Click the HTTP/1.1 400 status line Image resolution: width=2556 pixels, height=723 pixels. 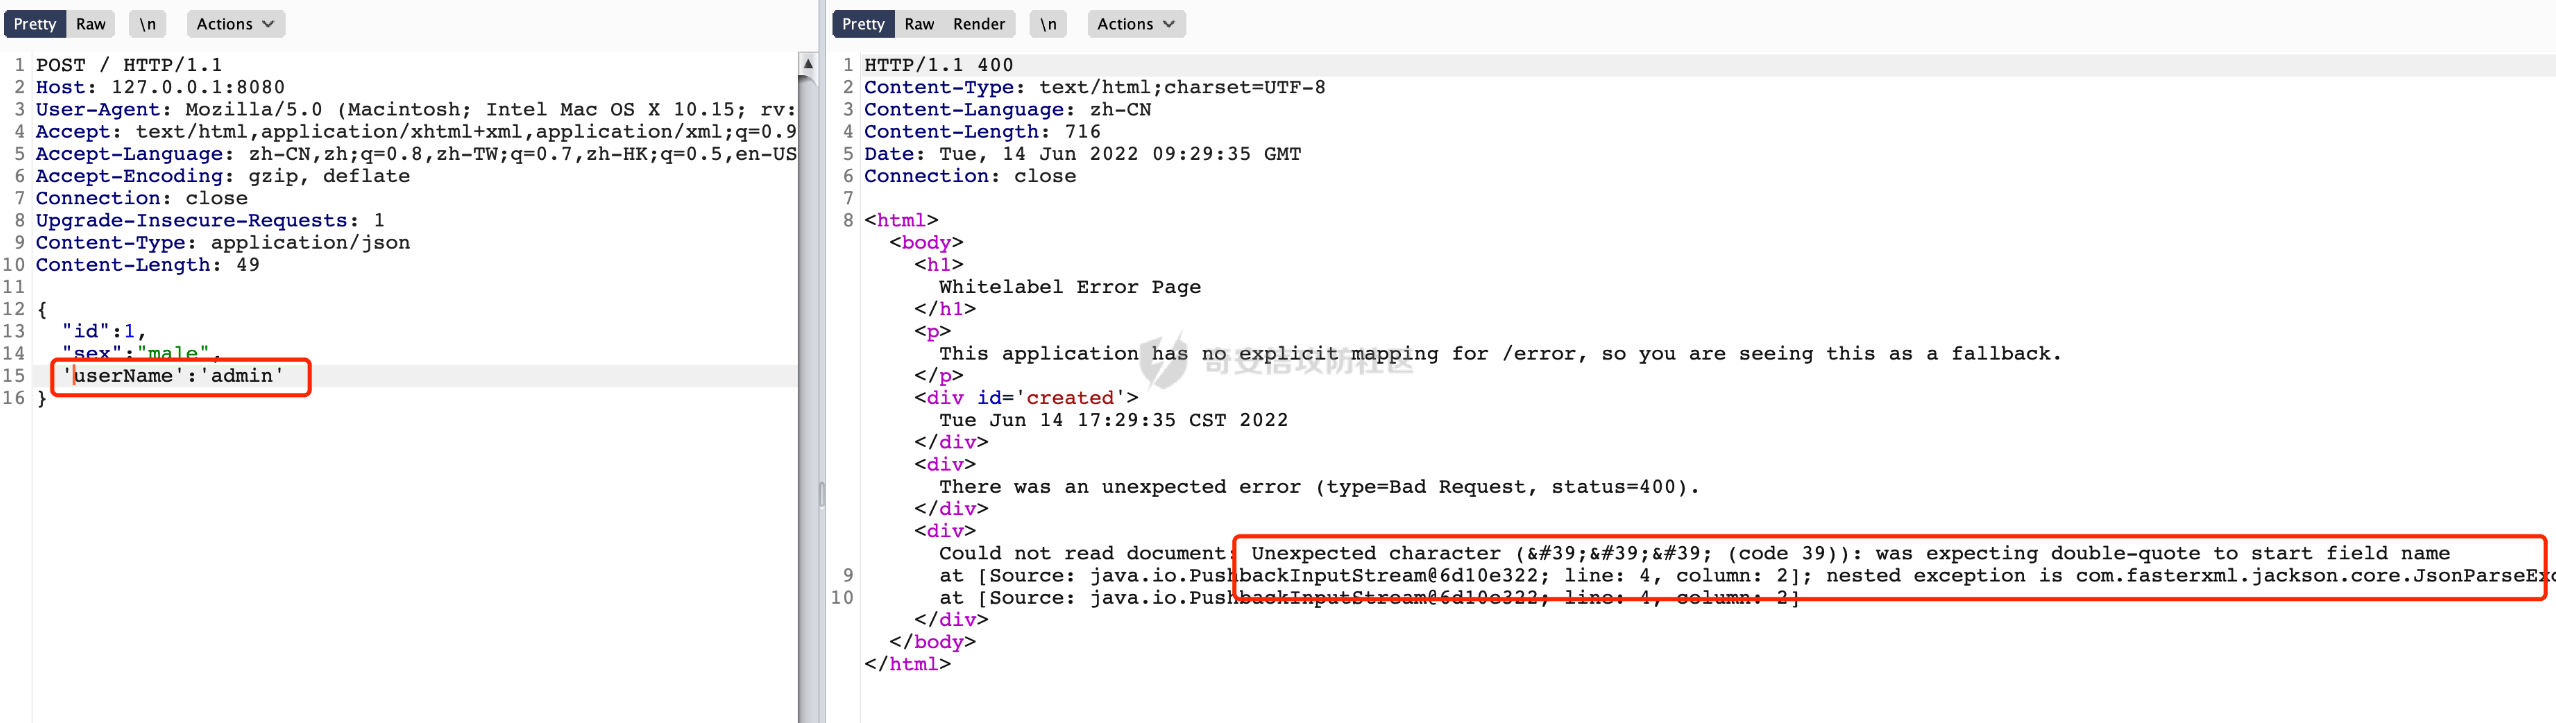click(938, 65)
